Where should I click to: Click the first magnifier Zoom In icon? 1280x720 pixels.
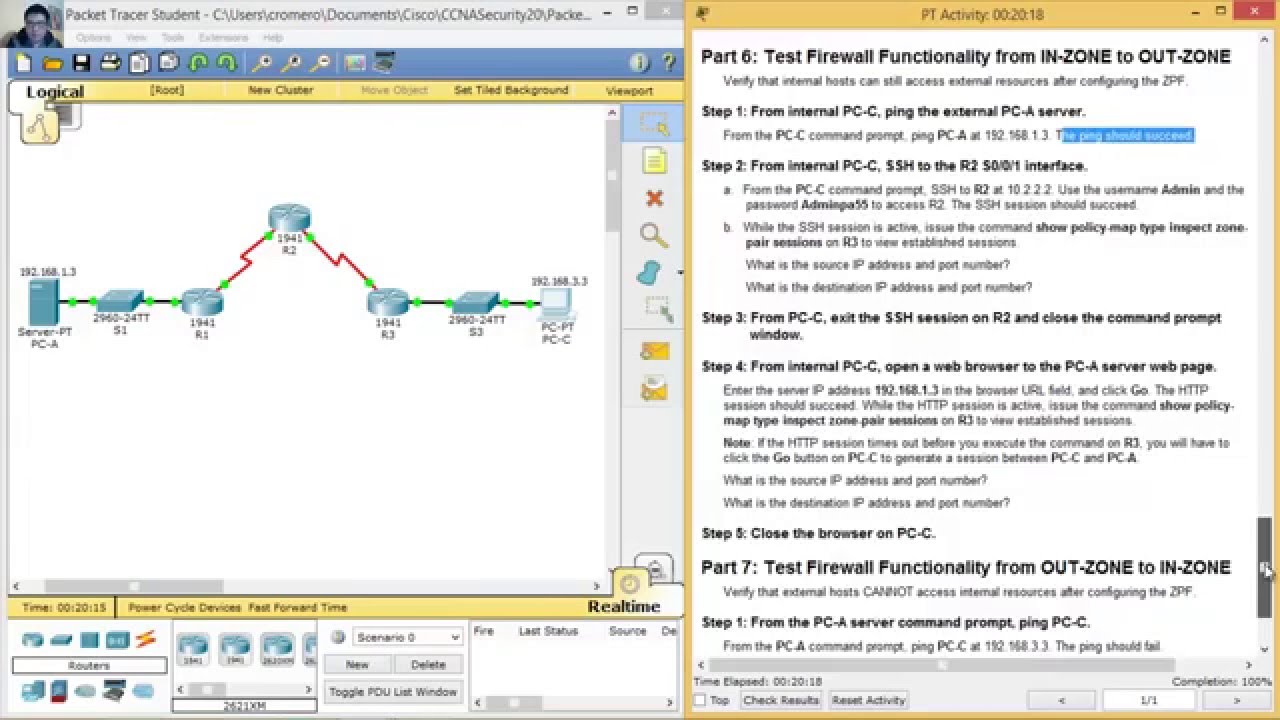[x=262, y=63]
